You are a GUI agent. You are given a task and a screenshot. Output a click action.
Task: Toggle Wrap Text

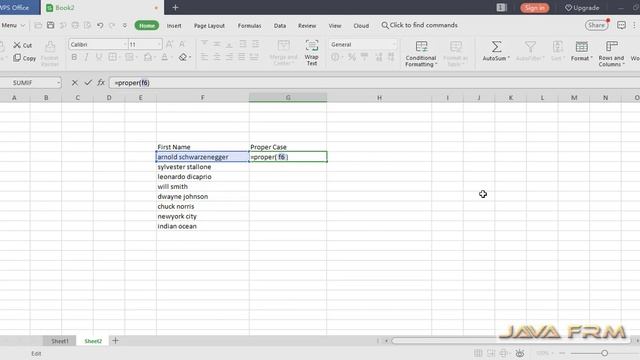(x=311, y=53)
